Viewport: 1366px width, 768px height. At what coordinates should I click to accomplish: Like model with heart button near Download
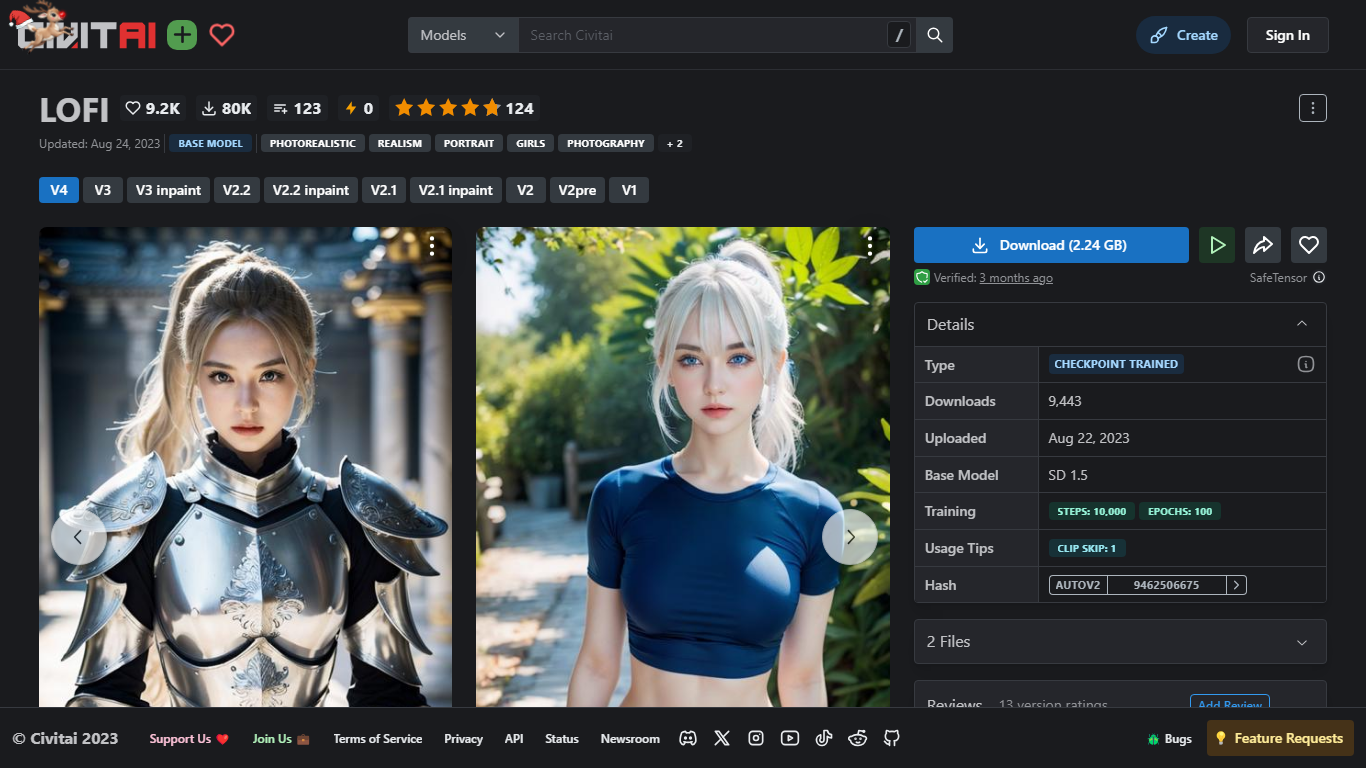[x=1308, y=245]
